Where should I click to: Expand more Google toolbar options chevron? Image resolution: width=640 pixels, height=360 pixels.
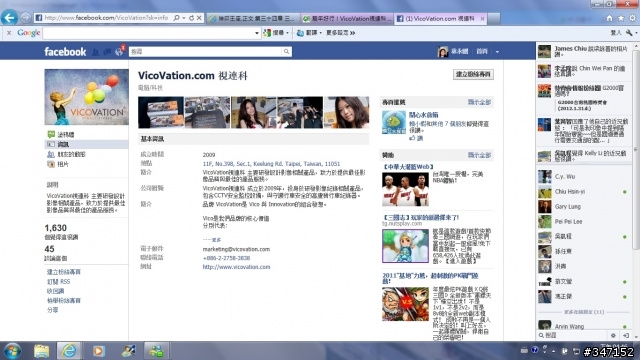[352, 33]
